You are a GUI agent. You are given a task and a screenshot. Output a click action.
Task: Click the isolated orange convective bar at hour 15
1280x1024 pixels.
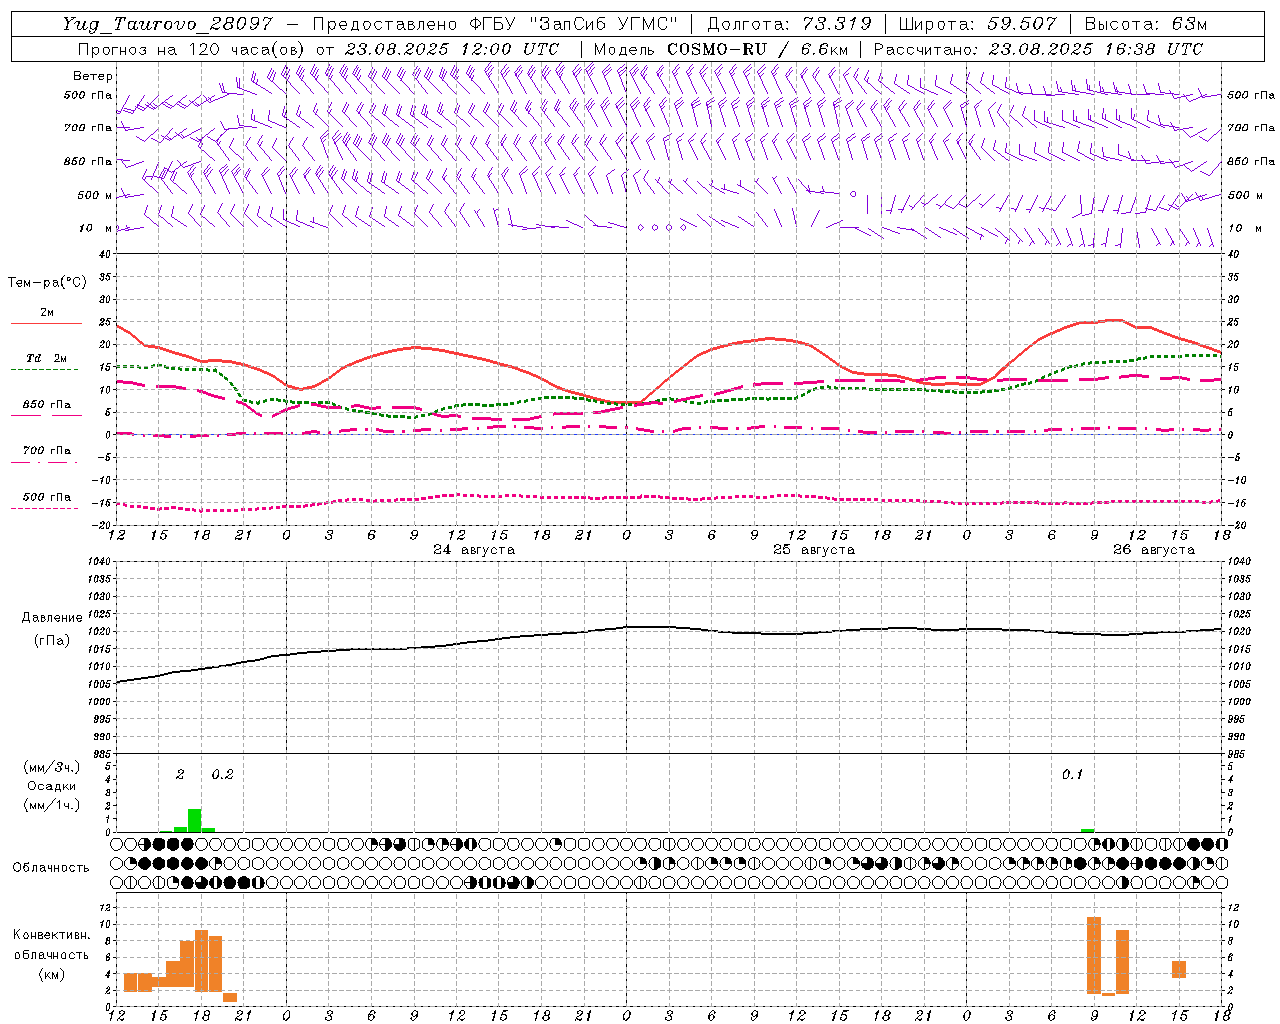coord(1179,969)
